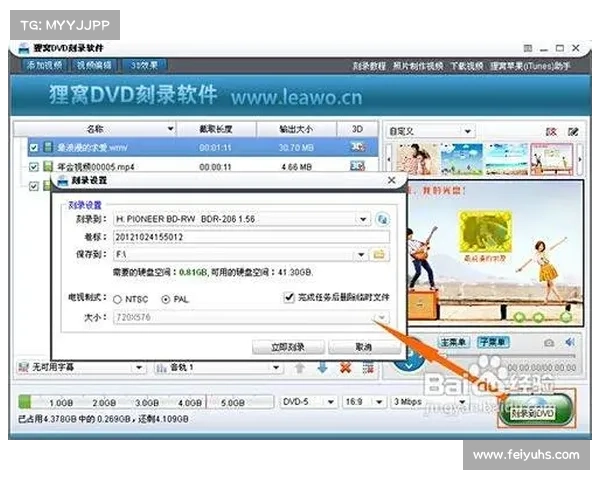This screenshot has width=600, height=480.
Task: Click the subtitle icon beside 无可用字幕
Action: pos(24,367)
